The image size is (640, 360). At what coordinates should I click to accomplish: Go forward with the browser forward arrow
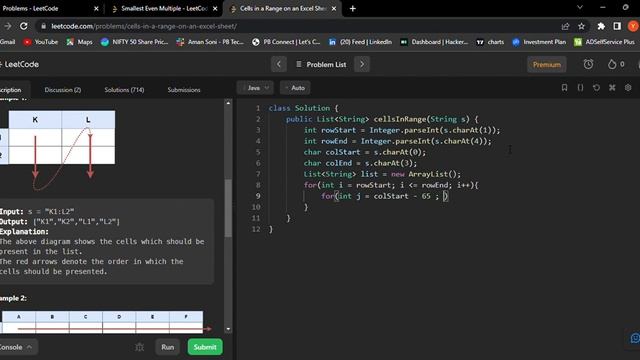pyautogui.click(x=7, y=26)
